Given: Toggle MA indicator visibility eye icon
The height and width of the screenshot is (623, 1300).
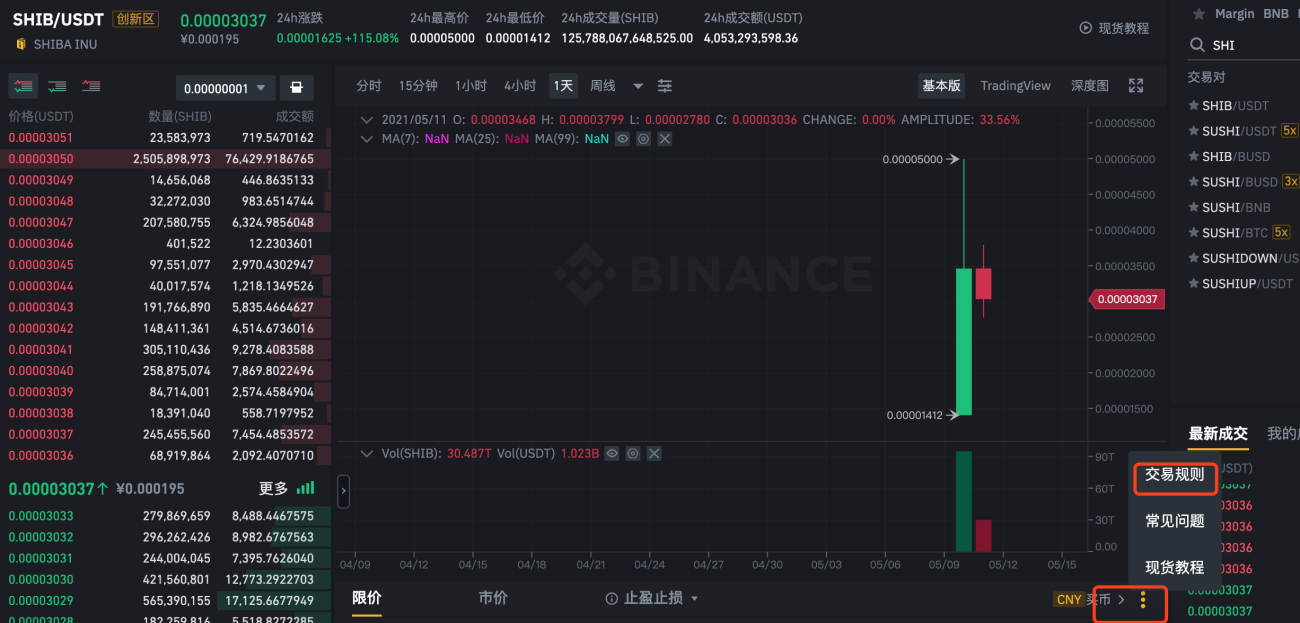Looking at the screenshot, I should tap(622, 139).
